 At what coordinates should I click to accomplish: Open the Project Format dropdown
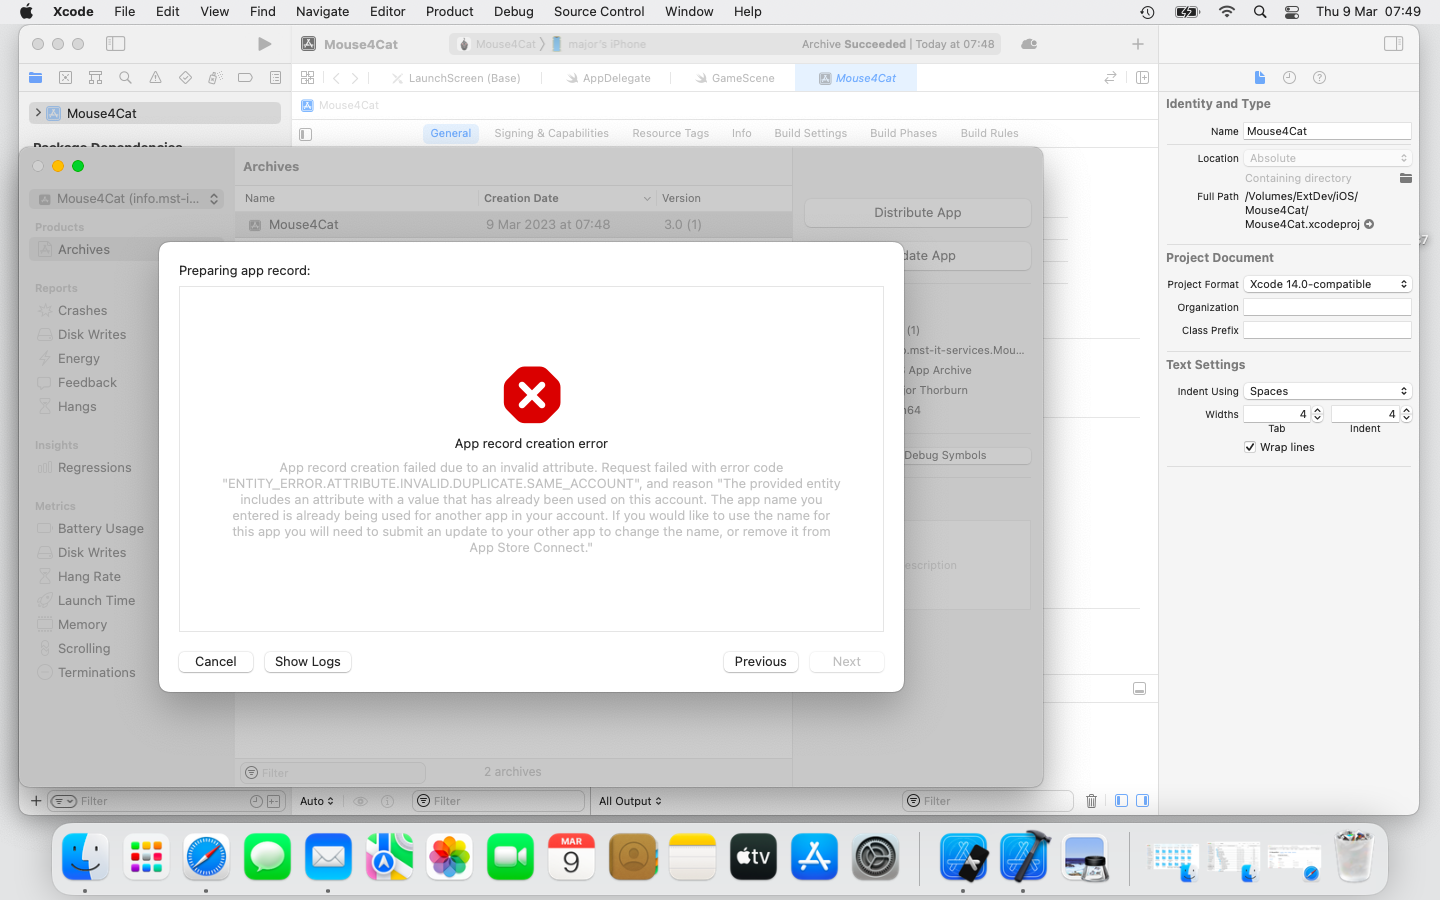[1327, 284]
